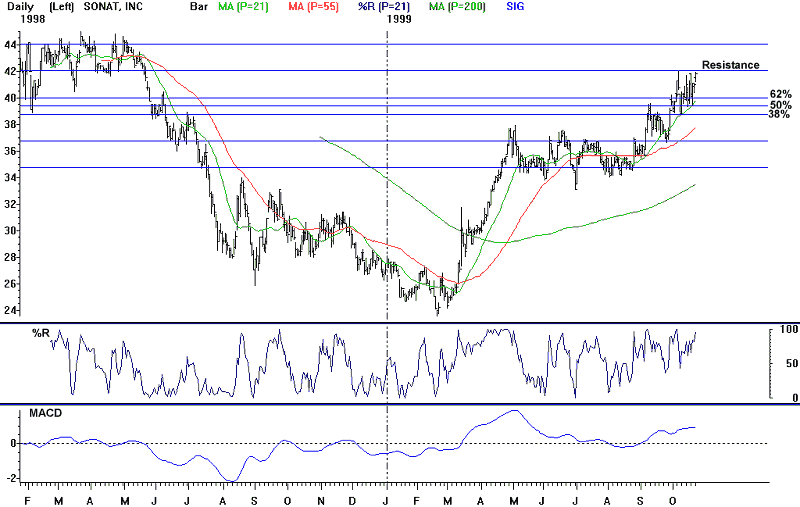Screen dimensions: 800x507
Task: Click the '%R' indicator panel label
Action: [41, 333]
